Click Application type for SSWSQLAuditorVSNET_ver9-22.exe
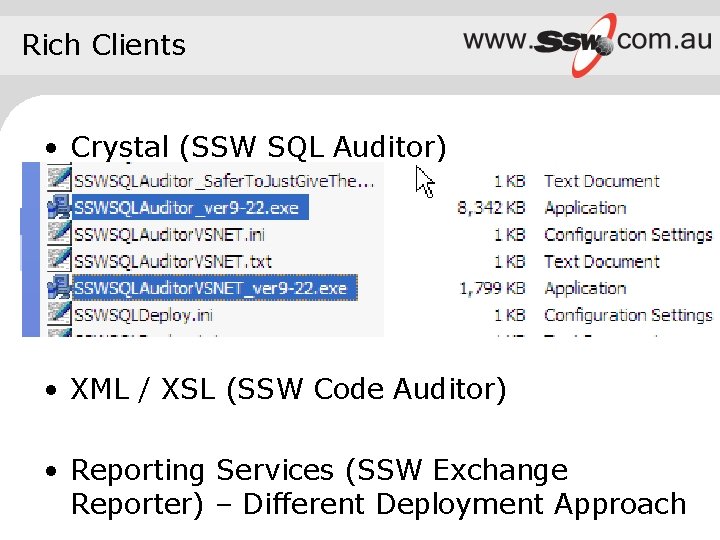Image resolution: width=720 pixels, height=540 pixels. [x=585, y=289]
